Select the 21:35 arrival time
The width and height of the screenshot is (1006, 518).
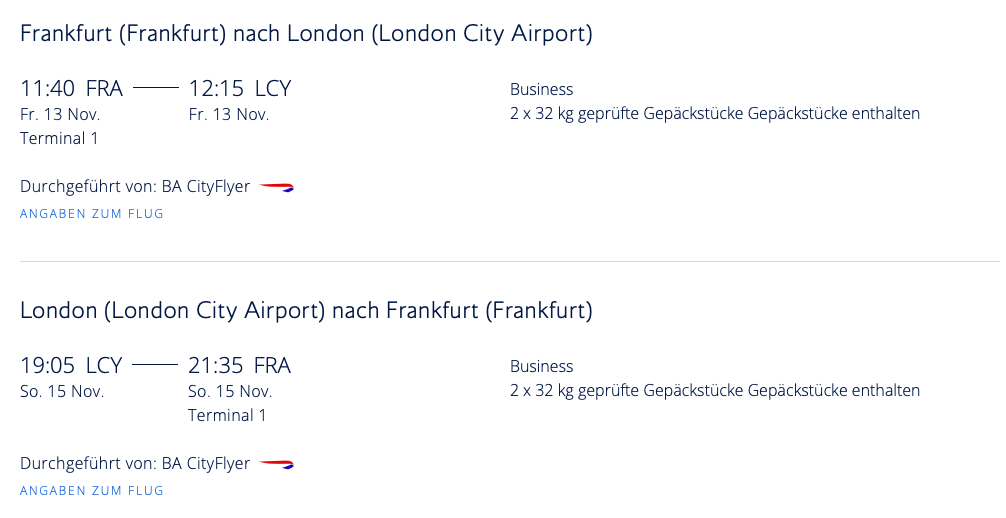pos(215,366)
